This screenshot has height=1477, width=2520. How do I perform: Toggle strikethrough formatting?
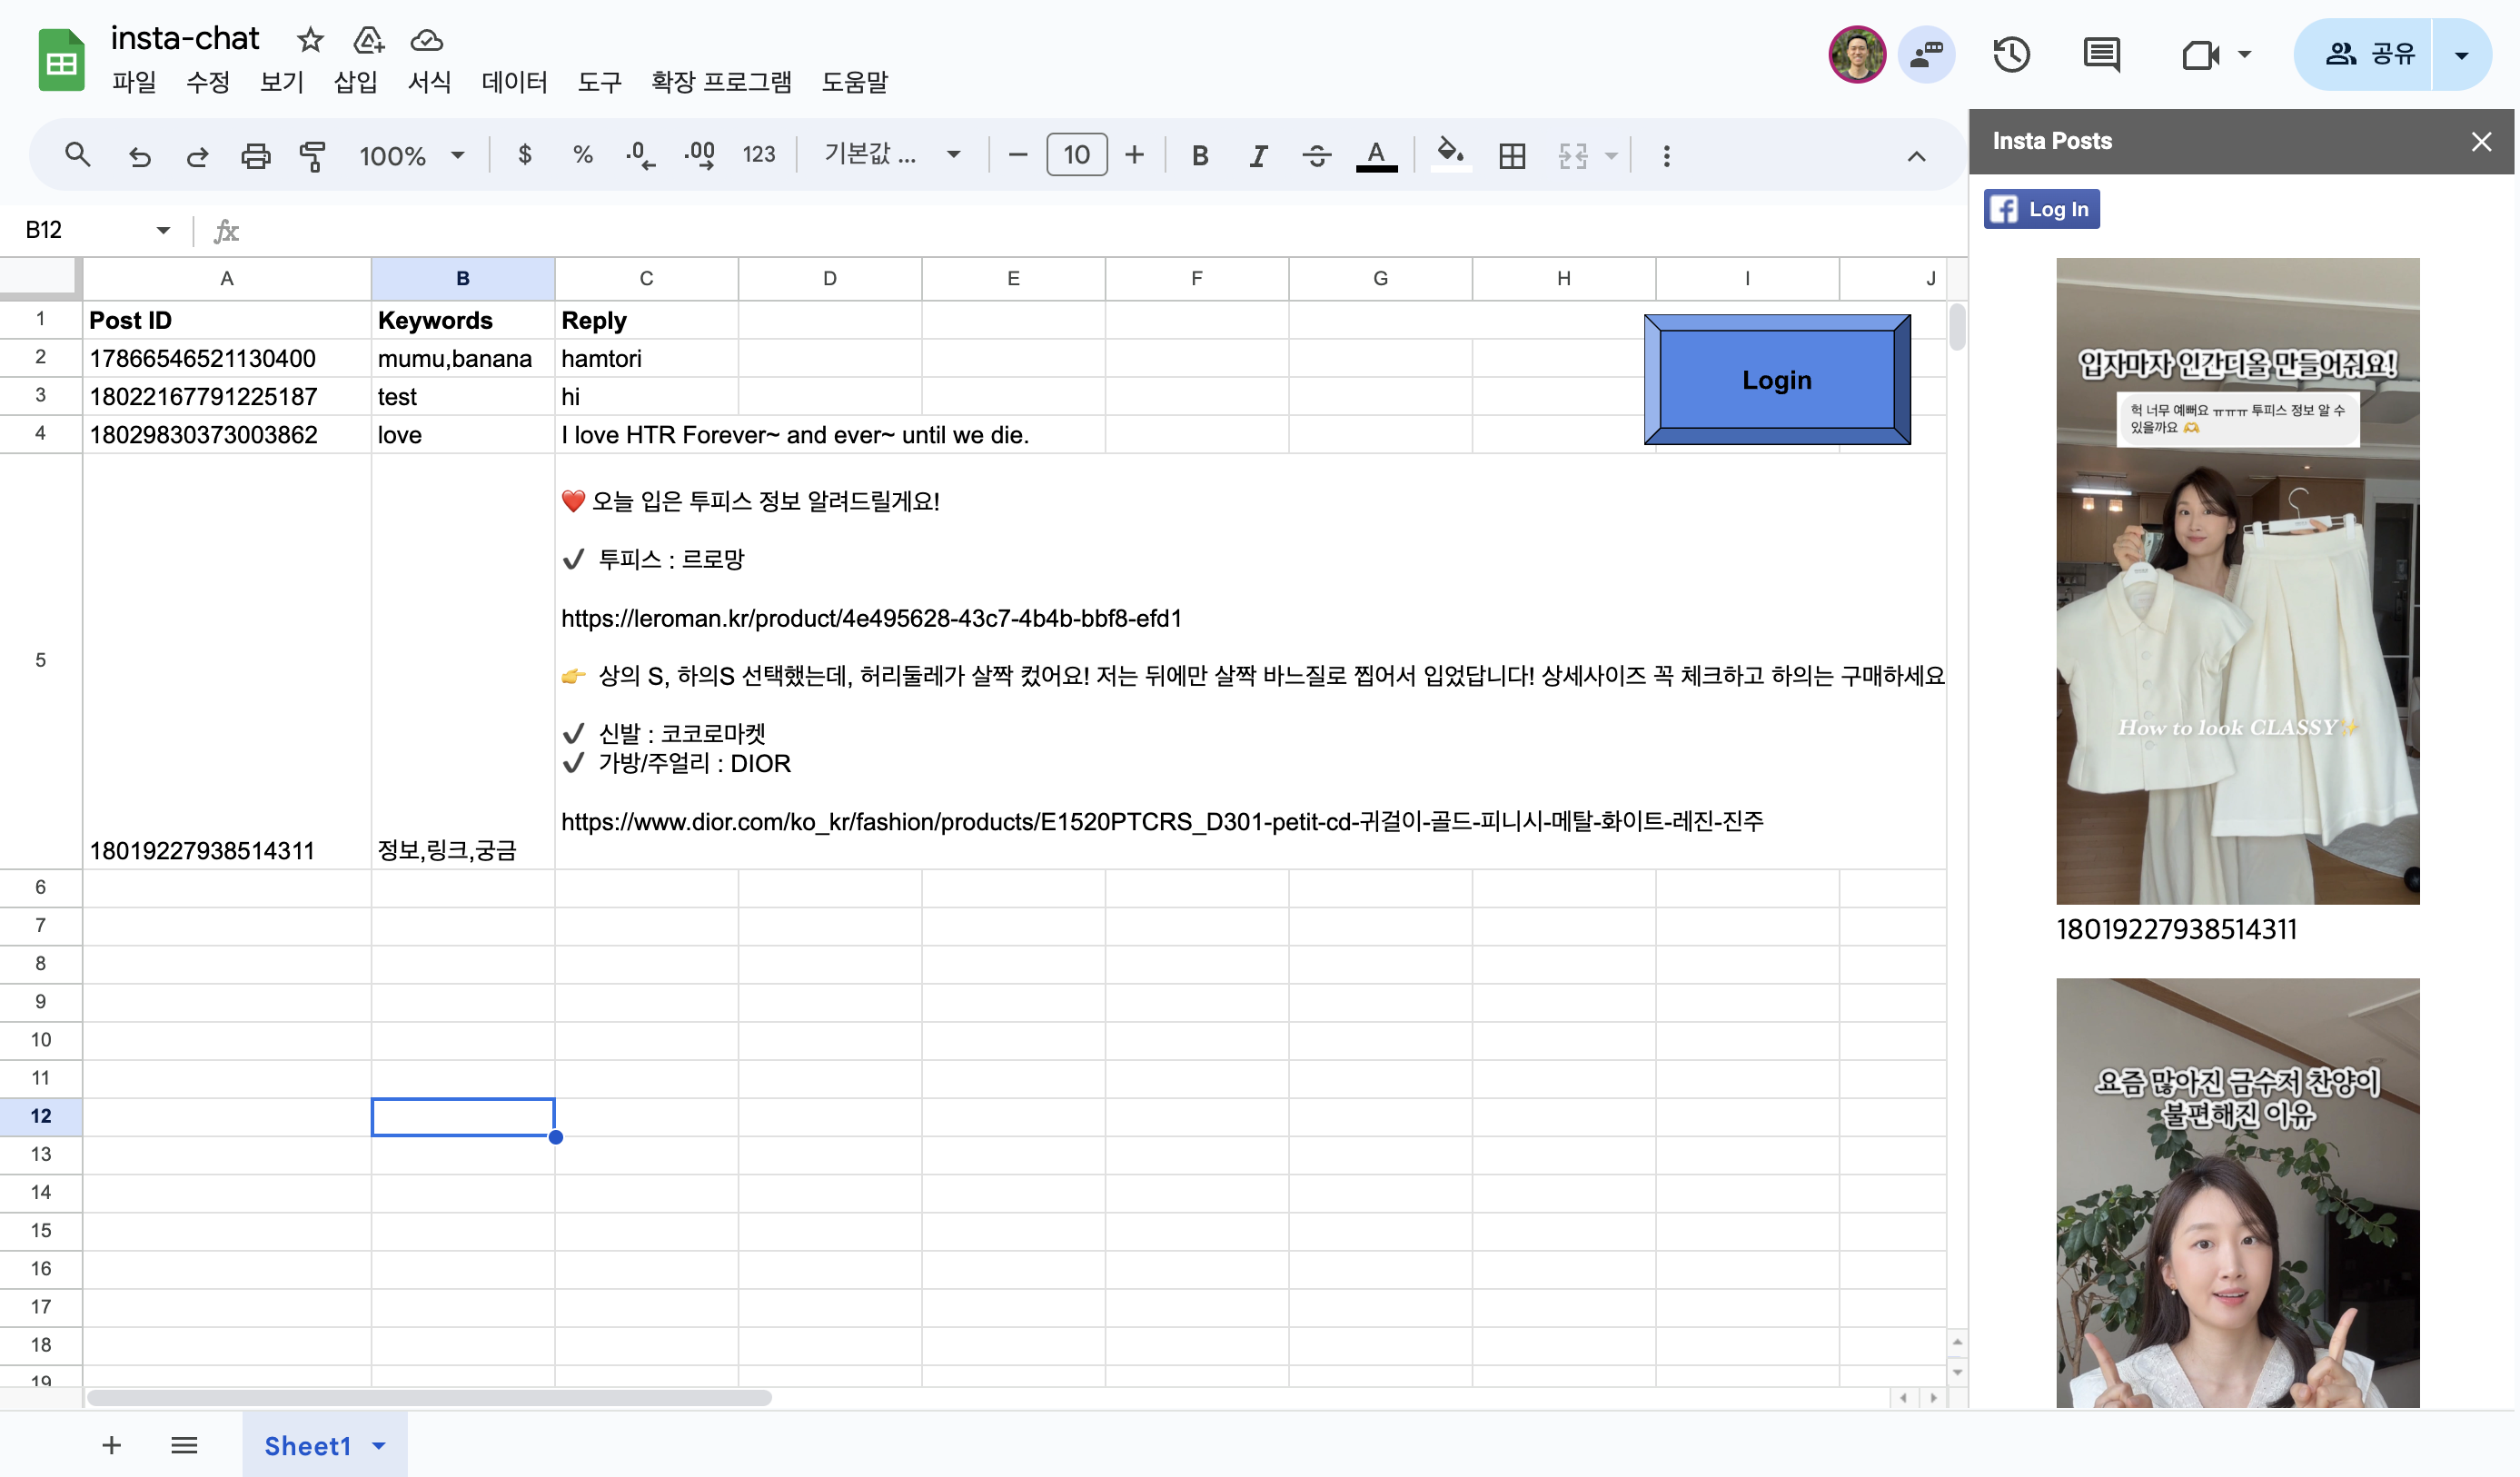(x=1316, y=156)
